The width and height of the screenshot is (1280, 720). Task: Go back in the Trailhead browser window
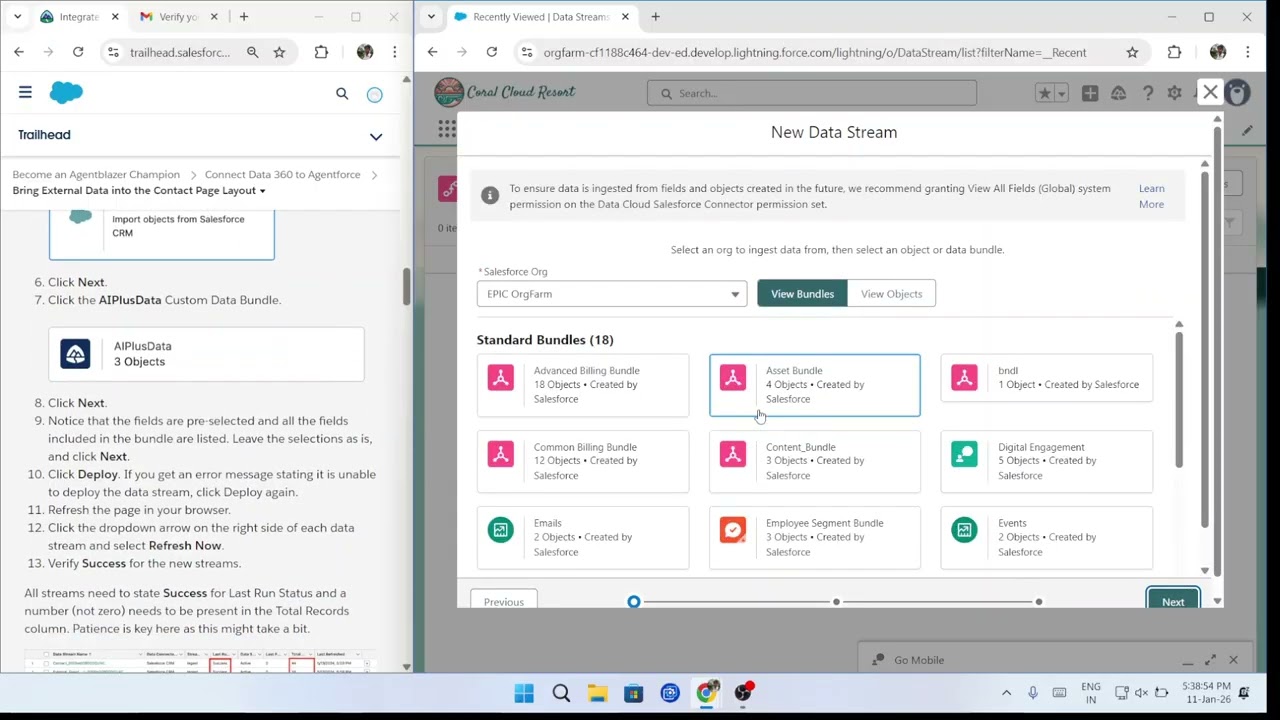[x=19, y=52]
